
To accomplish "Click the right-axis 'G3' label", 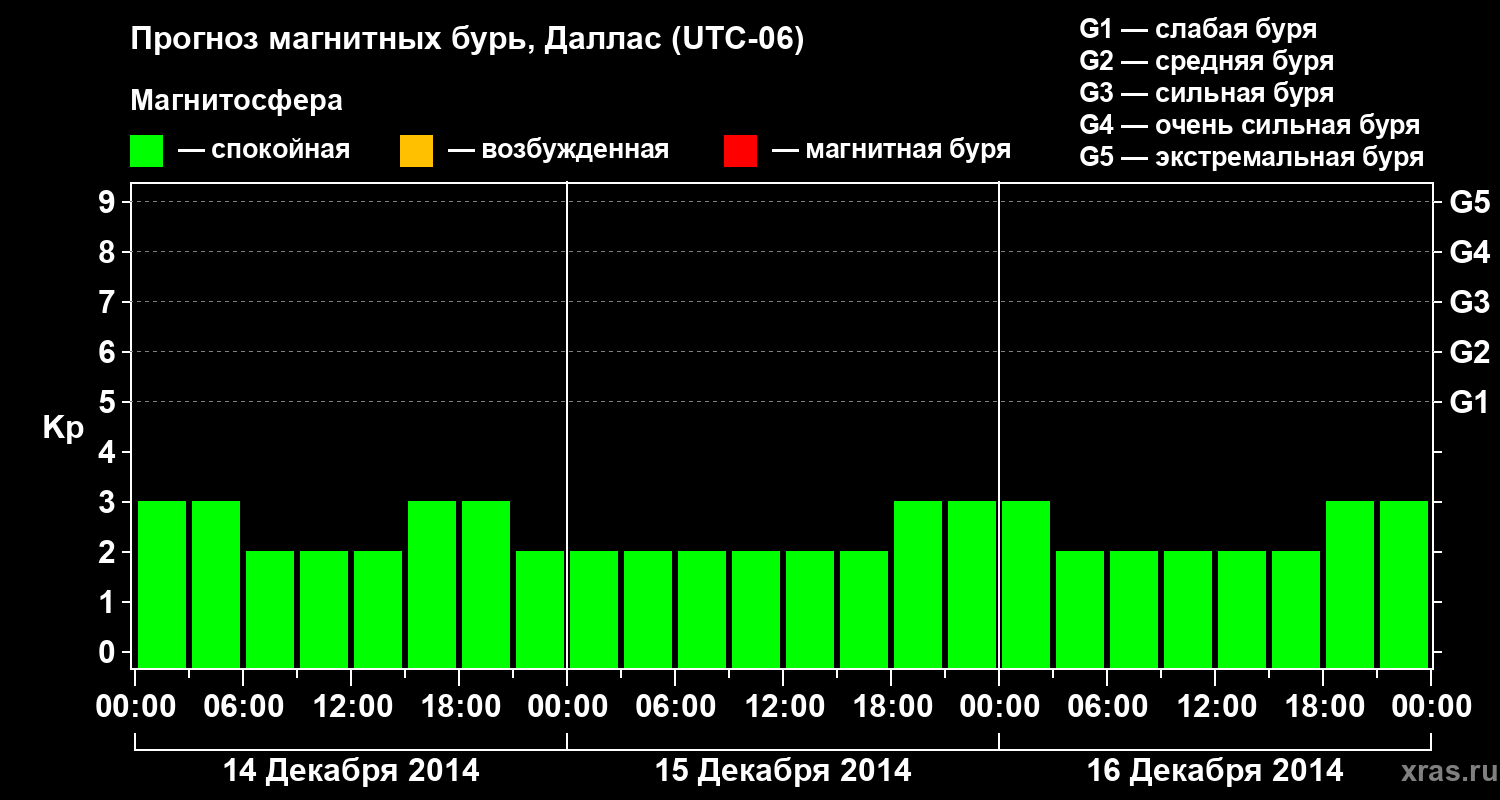I will pyautogui.click(x=1469, y=302).
